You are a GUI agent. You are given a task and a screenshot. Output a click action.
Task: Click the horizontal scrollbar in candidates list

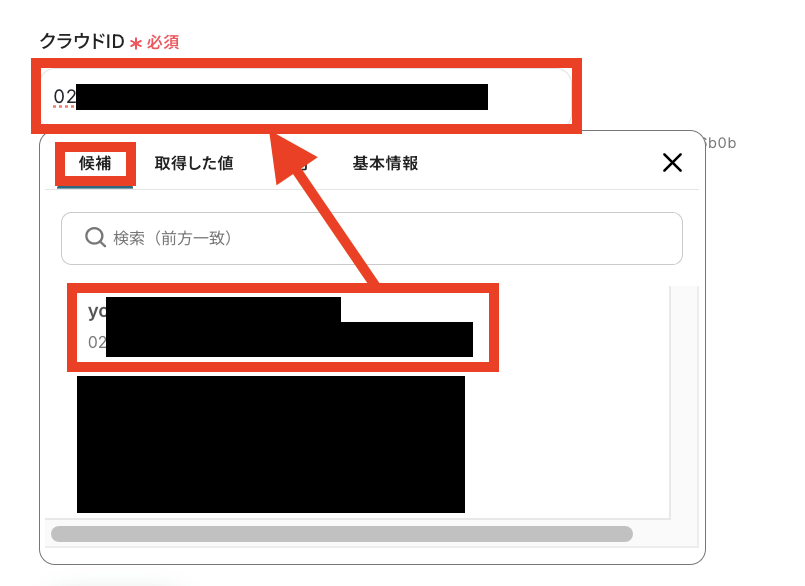pos(342,534)
